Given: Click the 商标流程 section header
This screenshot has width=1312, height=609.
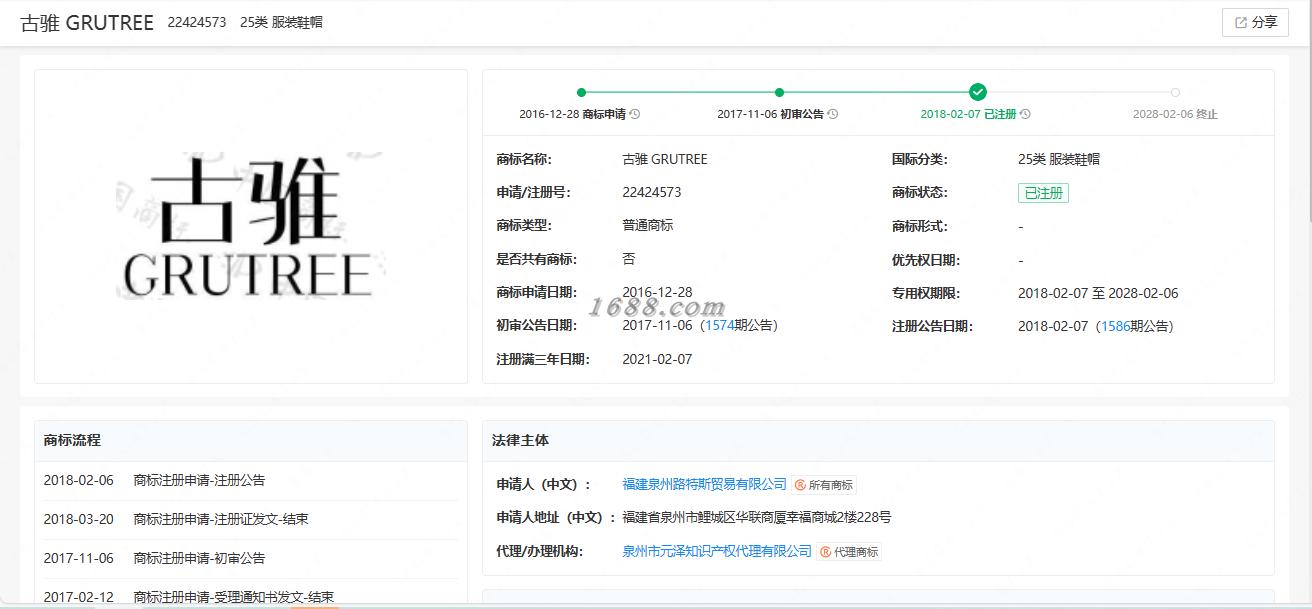Looking at the screenshot, I should click(251, 440).
